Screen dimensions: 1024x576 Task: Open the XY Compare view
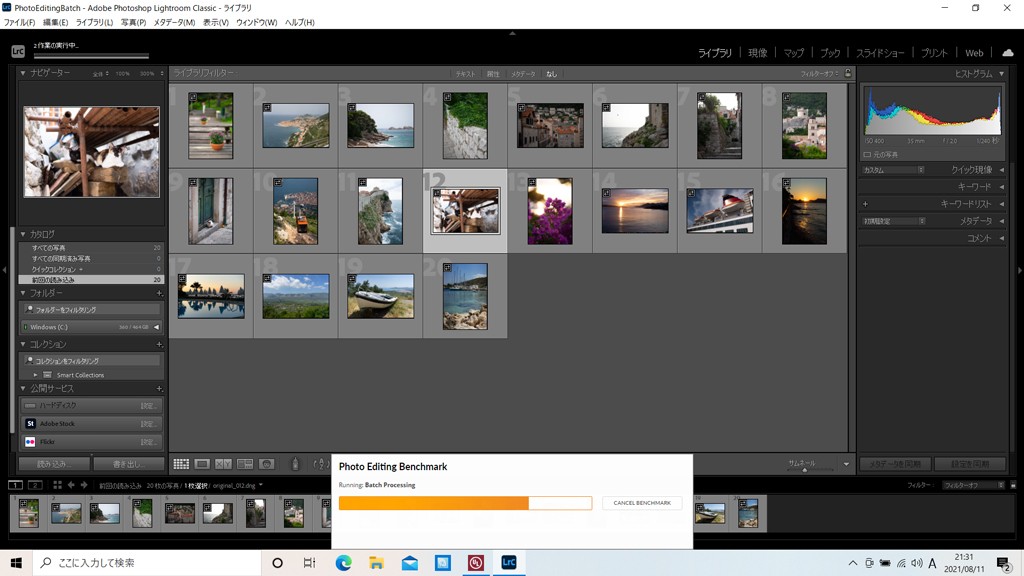223,464
